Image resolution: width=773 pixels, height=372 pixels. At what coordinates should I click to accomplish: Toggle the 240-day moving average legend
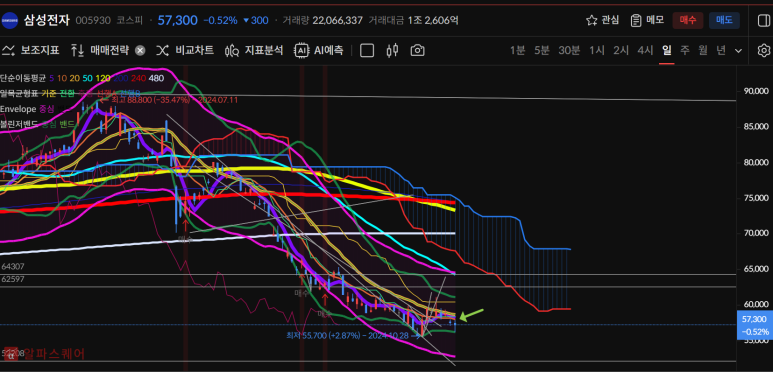(139, 78)
